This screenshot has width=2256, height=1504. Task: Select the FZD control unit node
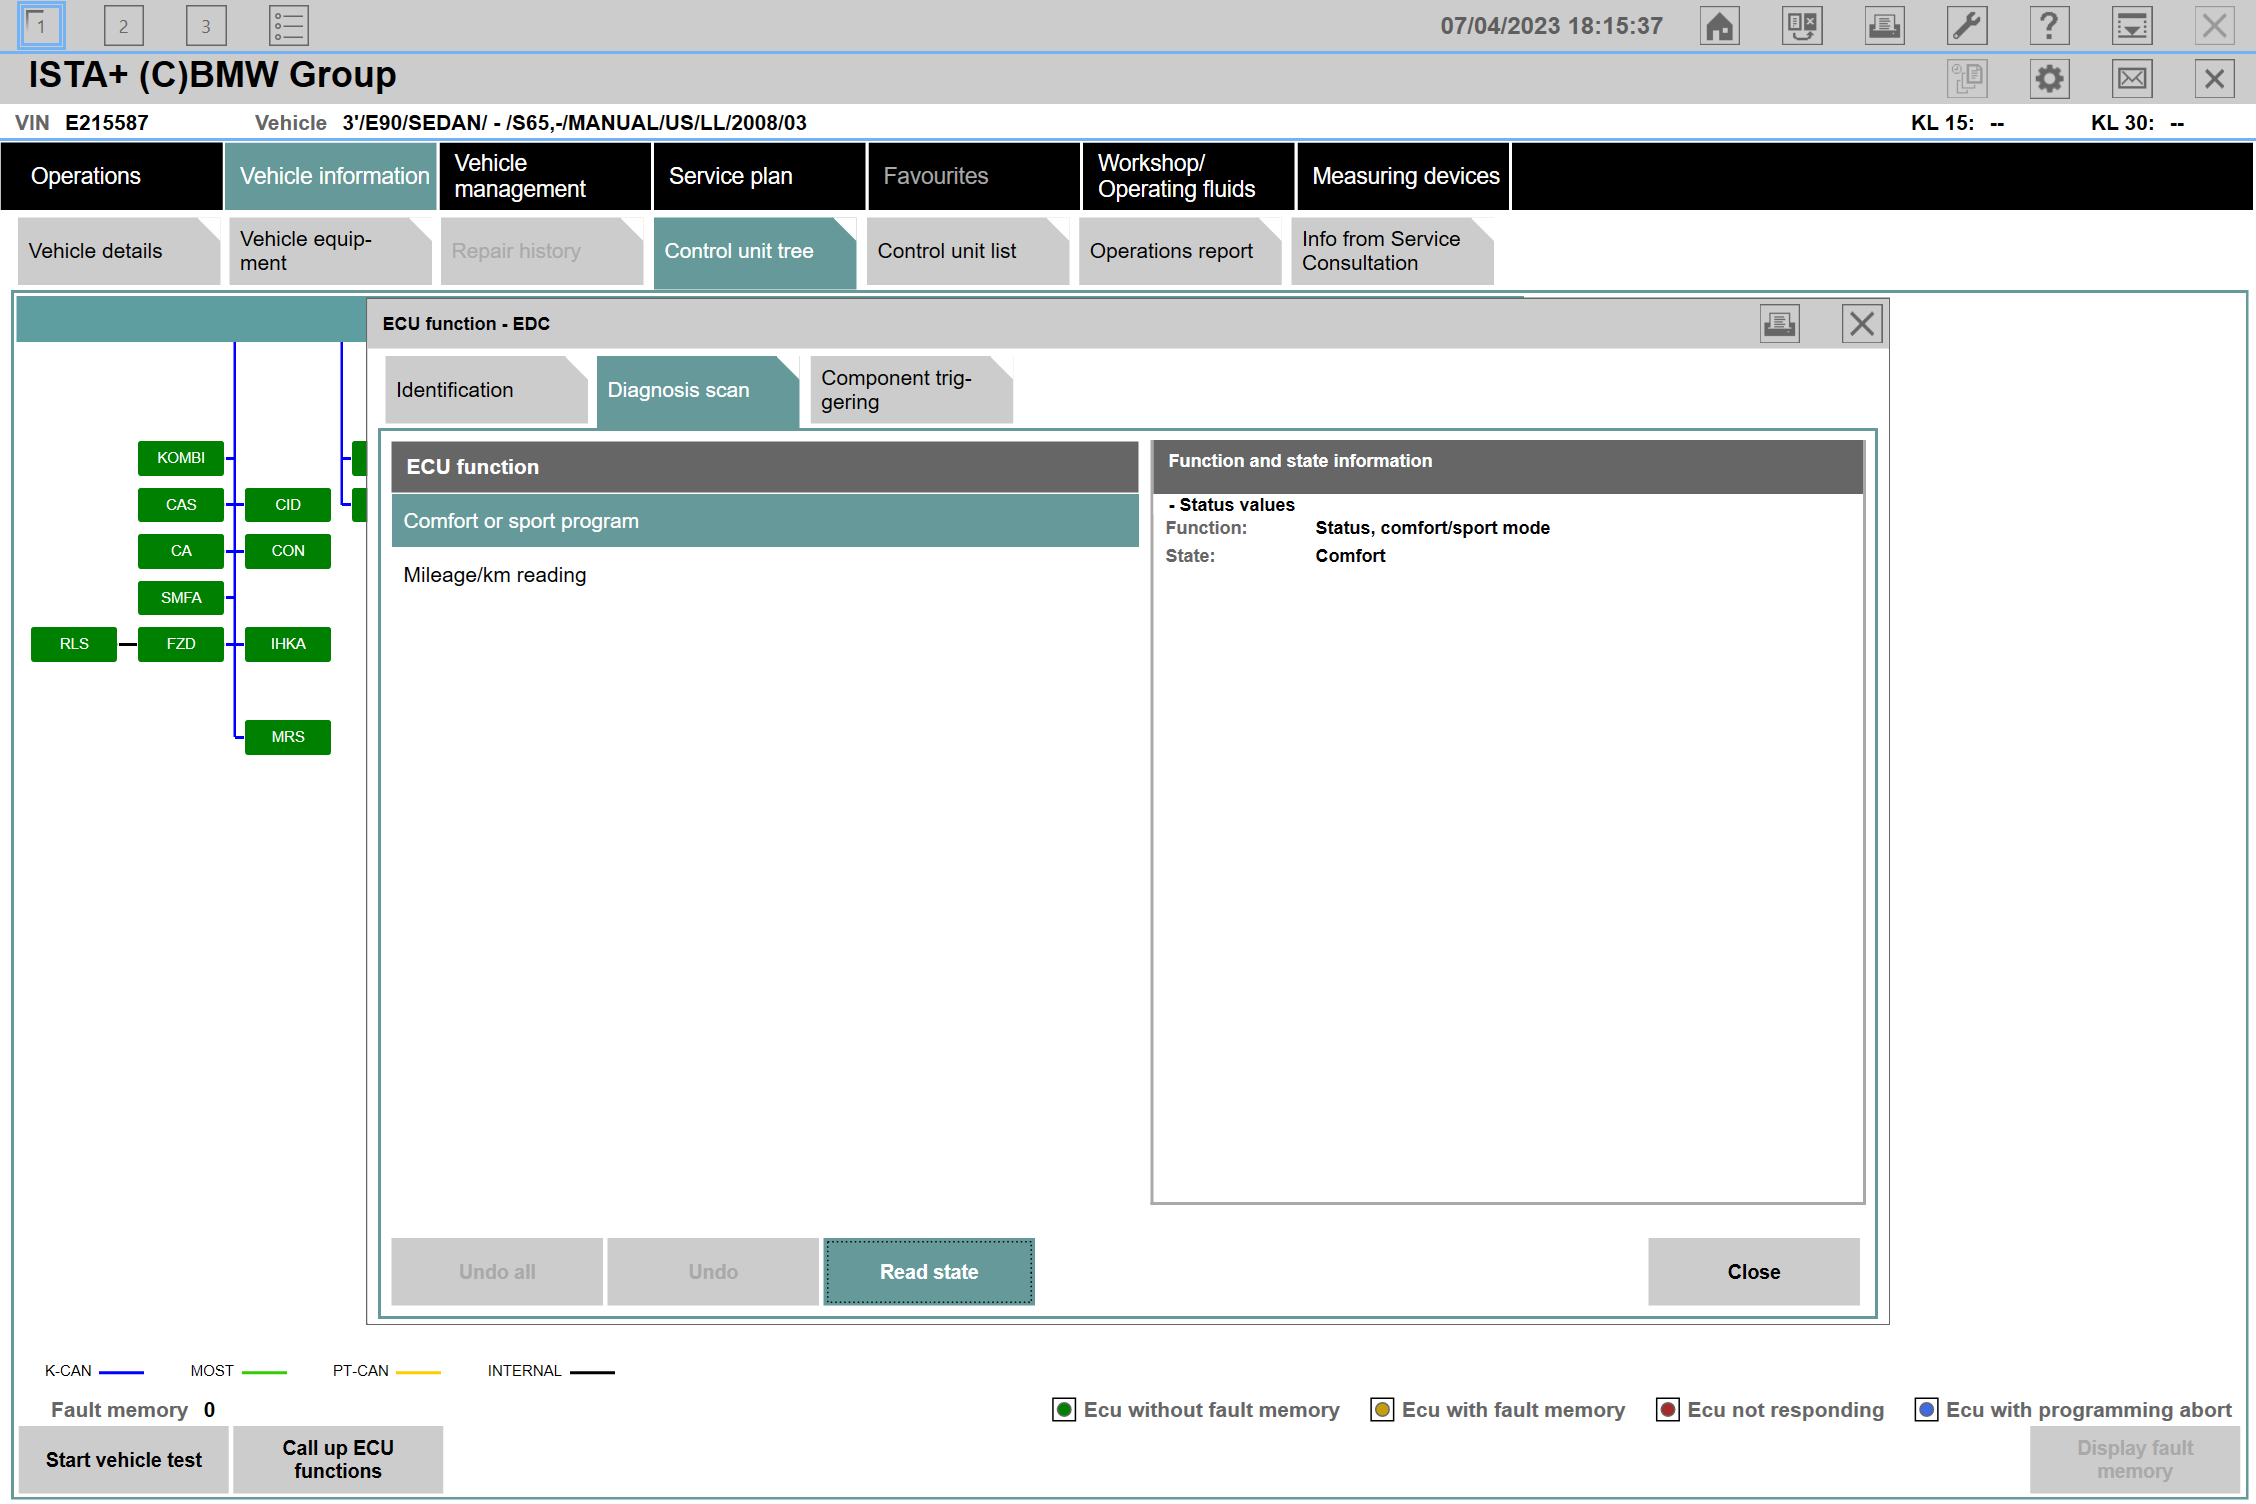coord(181,644)
